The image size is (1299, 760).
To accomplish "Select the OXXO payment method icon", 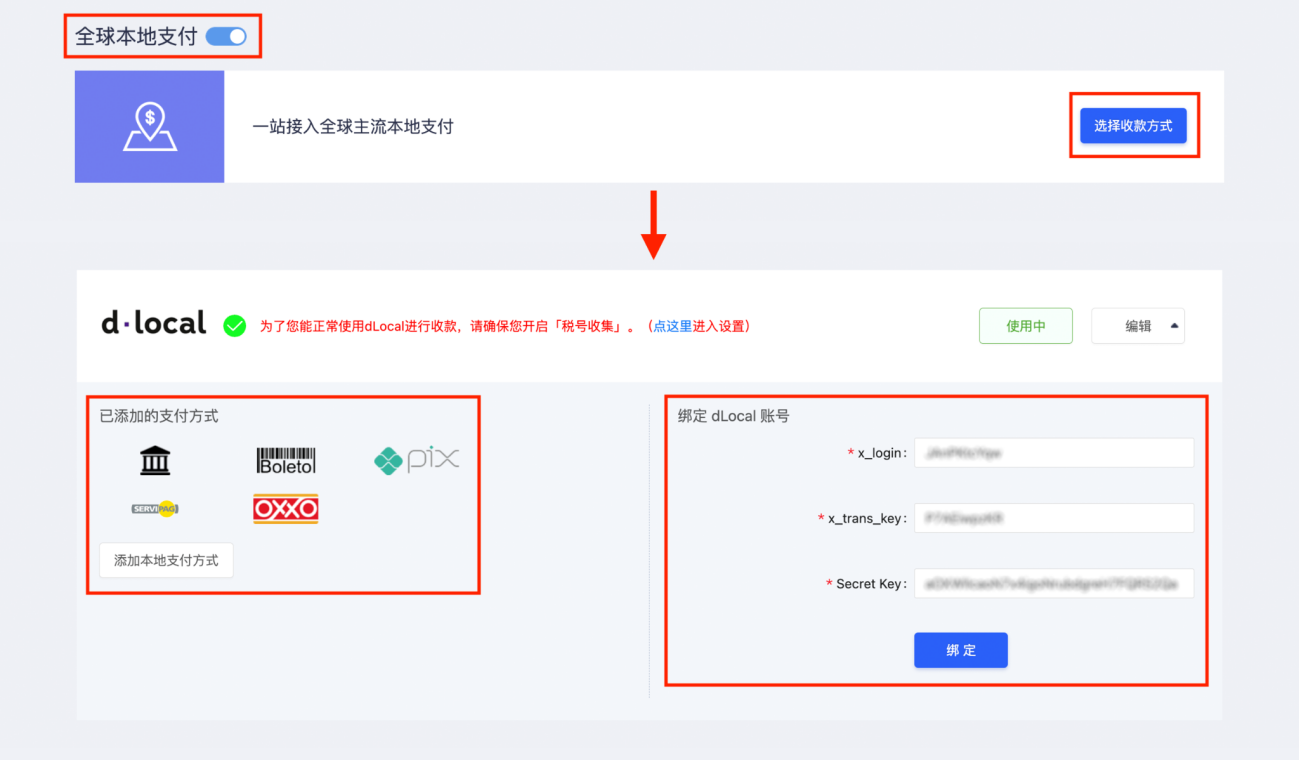I will (285, 509).
